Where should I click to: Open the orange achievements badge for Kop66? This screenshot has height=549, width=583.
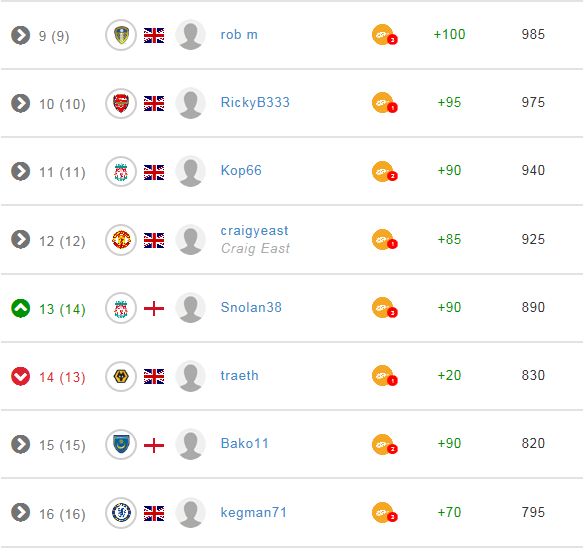pos(384,172)
